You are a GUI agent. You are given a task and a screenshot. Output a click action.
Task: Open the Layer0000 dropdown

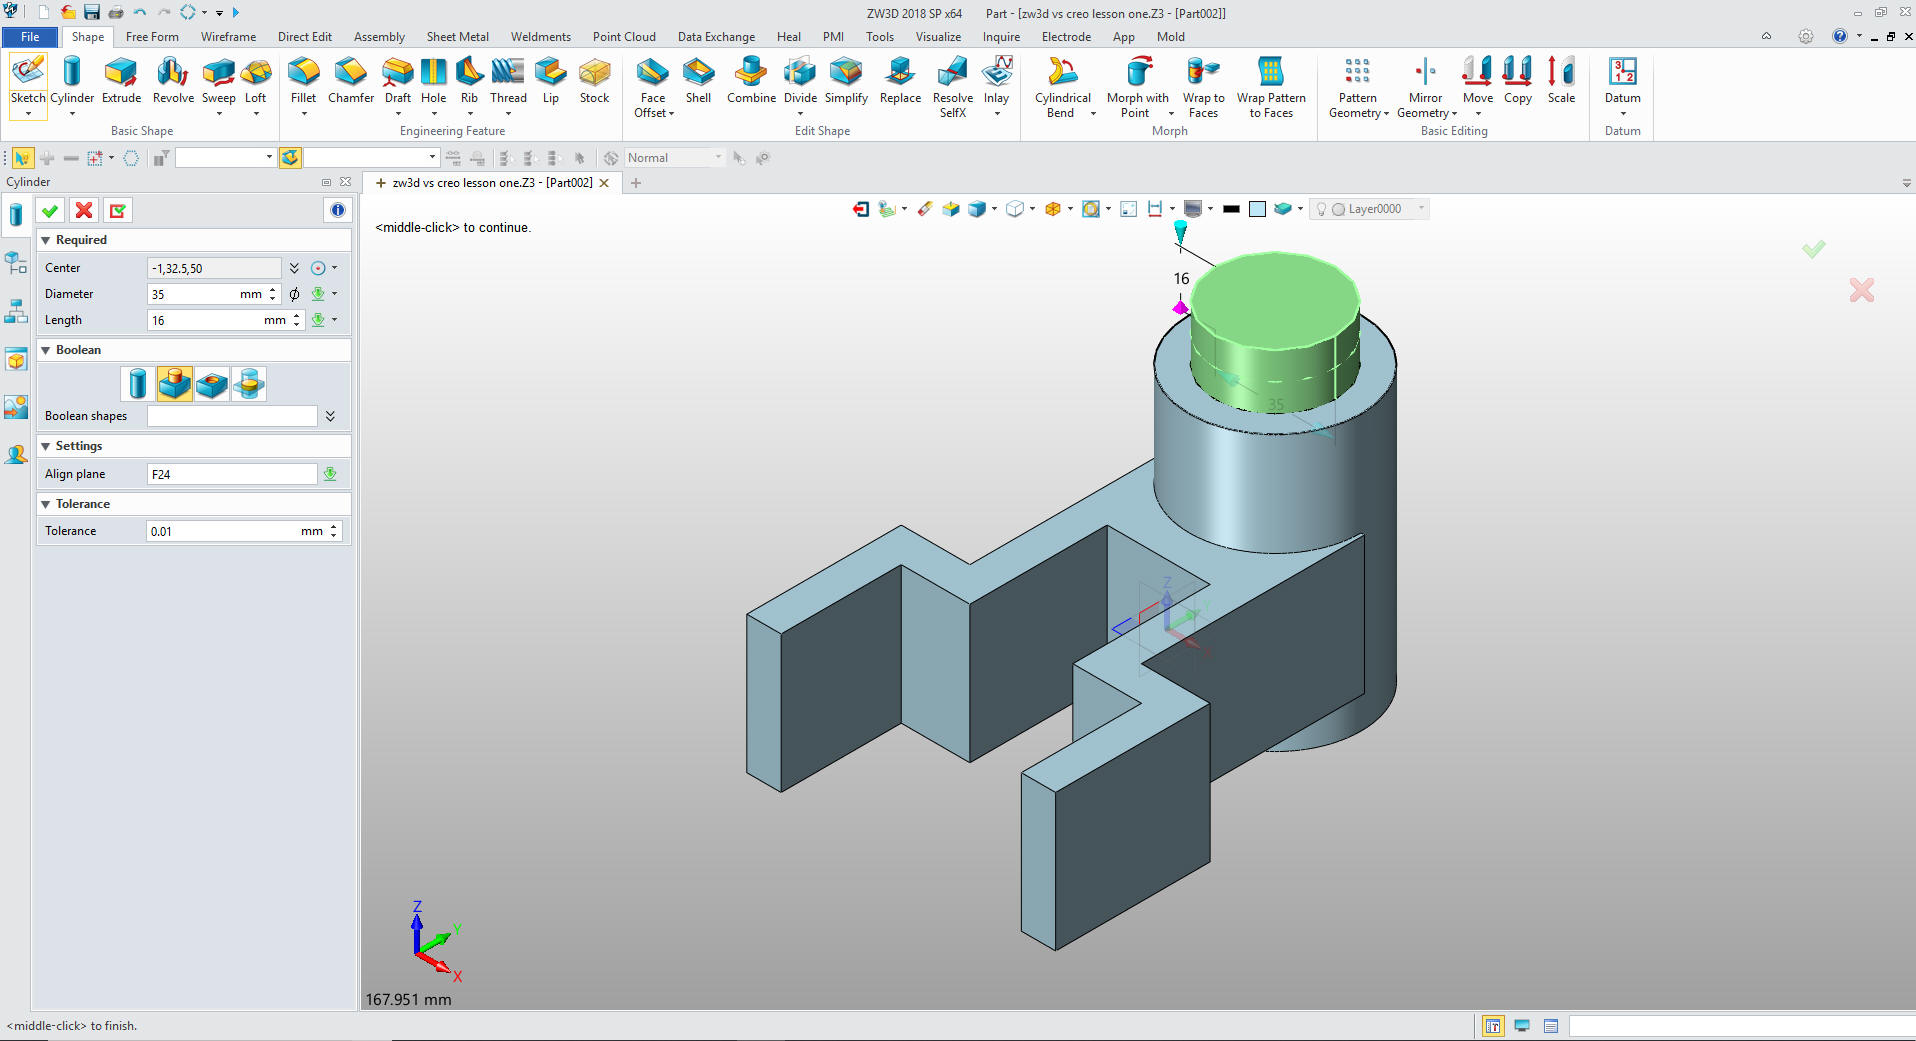point(1421,209)
